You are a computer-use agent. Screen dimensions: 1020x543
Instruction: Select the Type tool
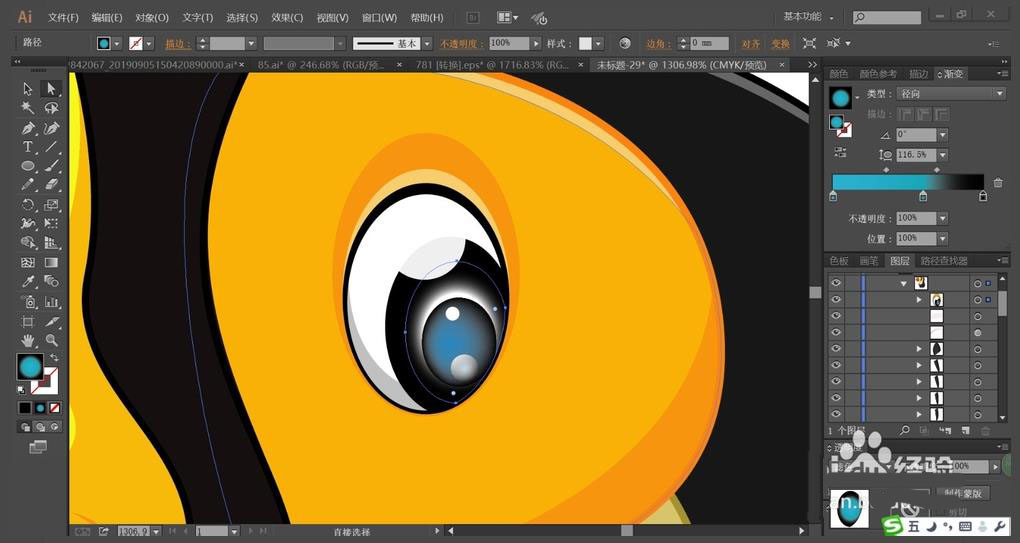point(28,147)
